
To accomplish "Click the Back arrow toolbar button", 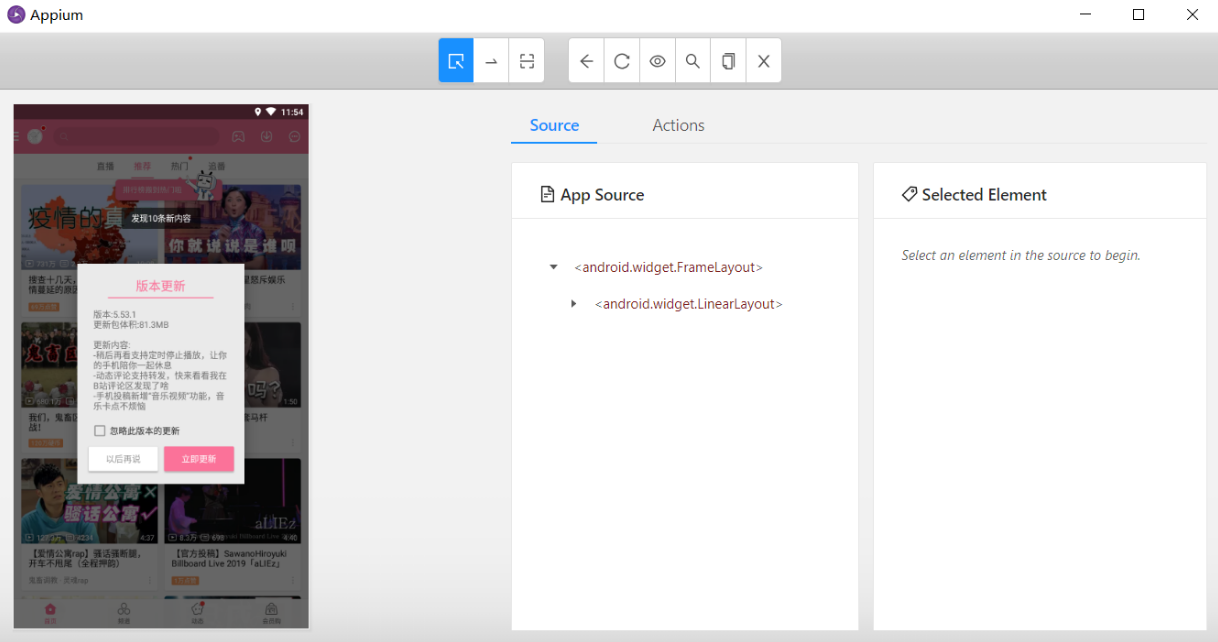I will pos(587,61).
